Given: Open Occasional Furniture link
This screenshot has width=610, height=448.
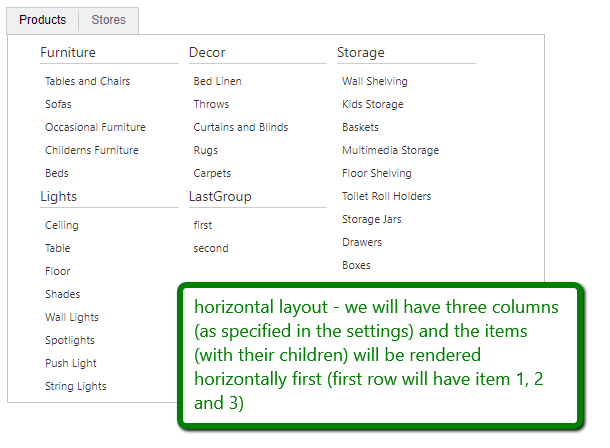Looking at the screenshot, I should (x=95, y=127).
